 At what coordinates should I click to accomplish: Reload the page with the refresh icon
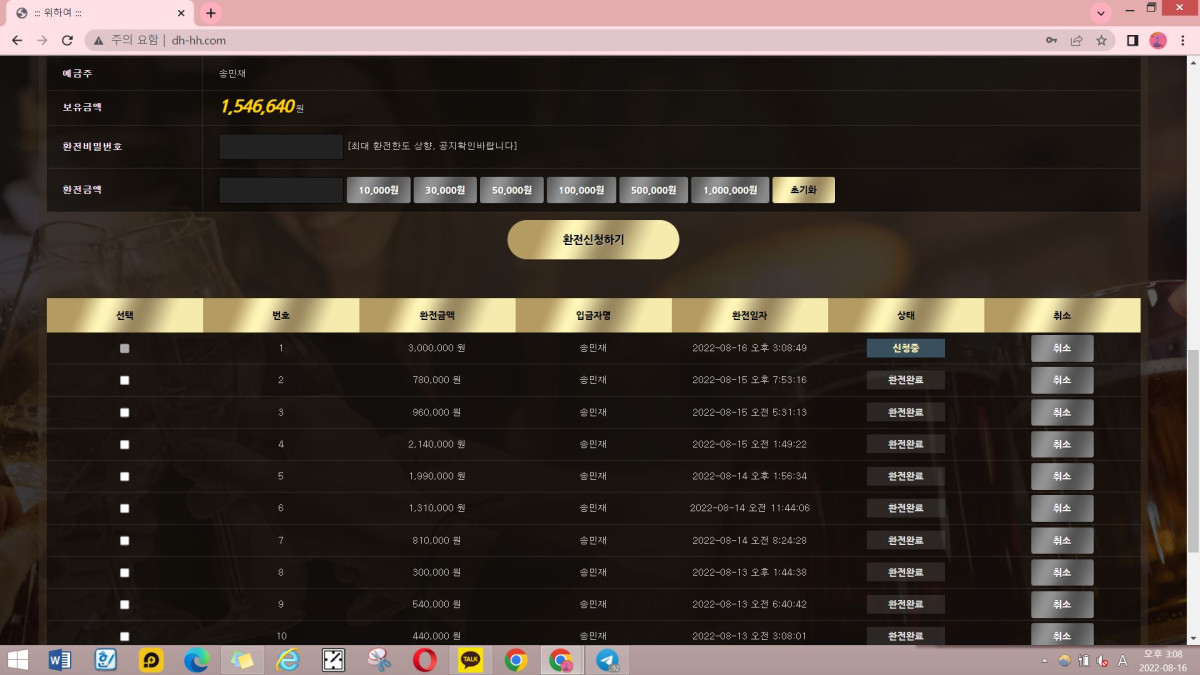pos(67,41)
